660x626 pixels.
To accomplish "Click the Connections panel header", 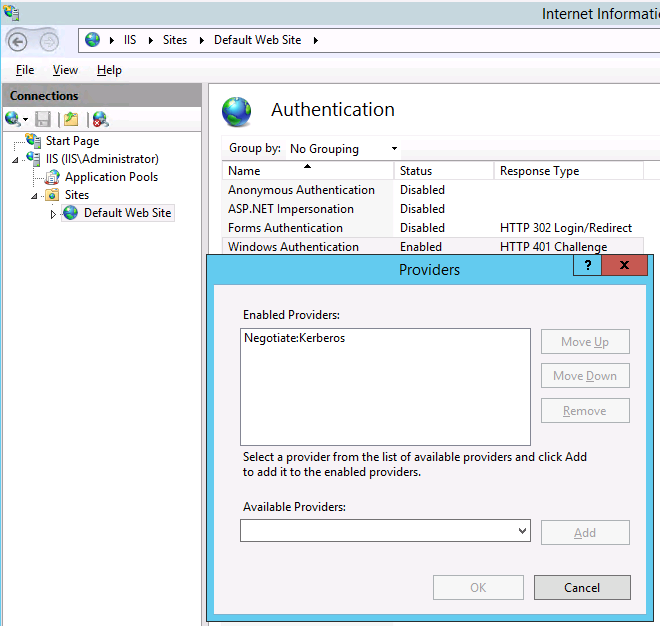I will pos(102,96).
